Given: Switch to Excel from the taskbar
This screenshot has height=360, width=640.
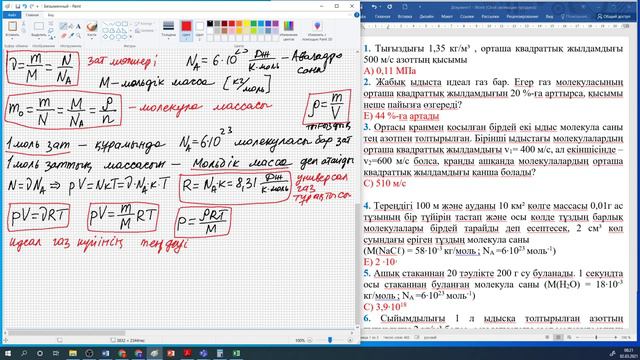Looking at the screenshot, I should 236,353.
